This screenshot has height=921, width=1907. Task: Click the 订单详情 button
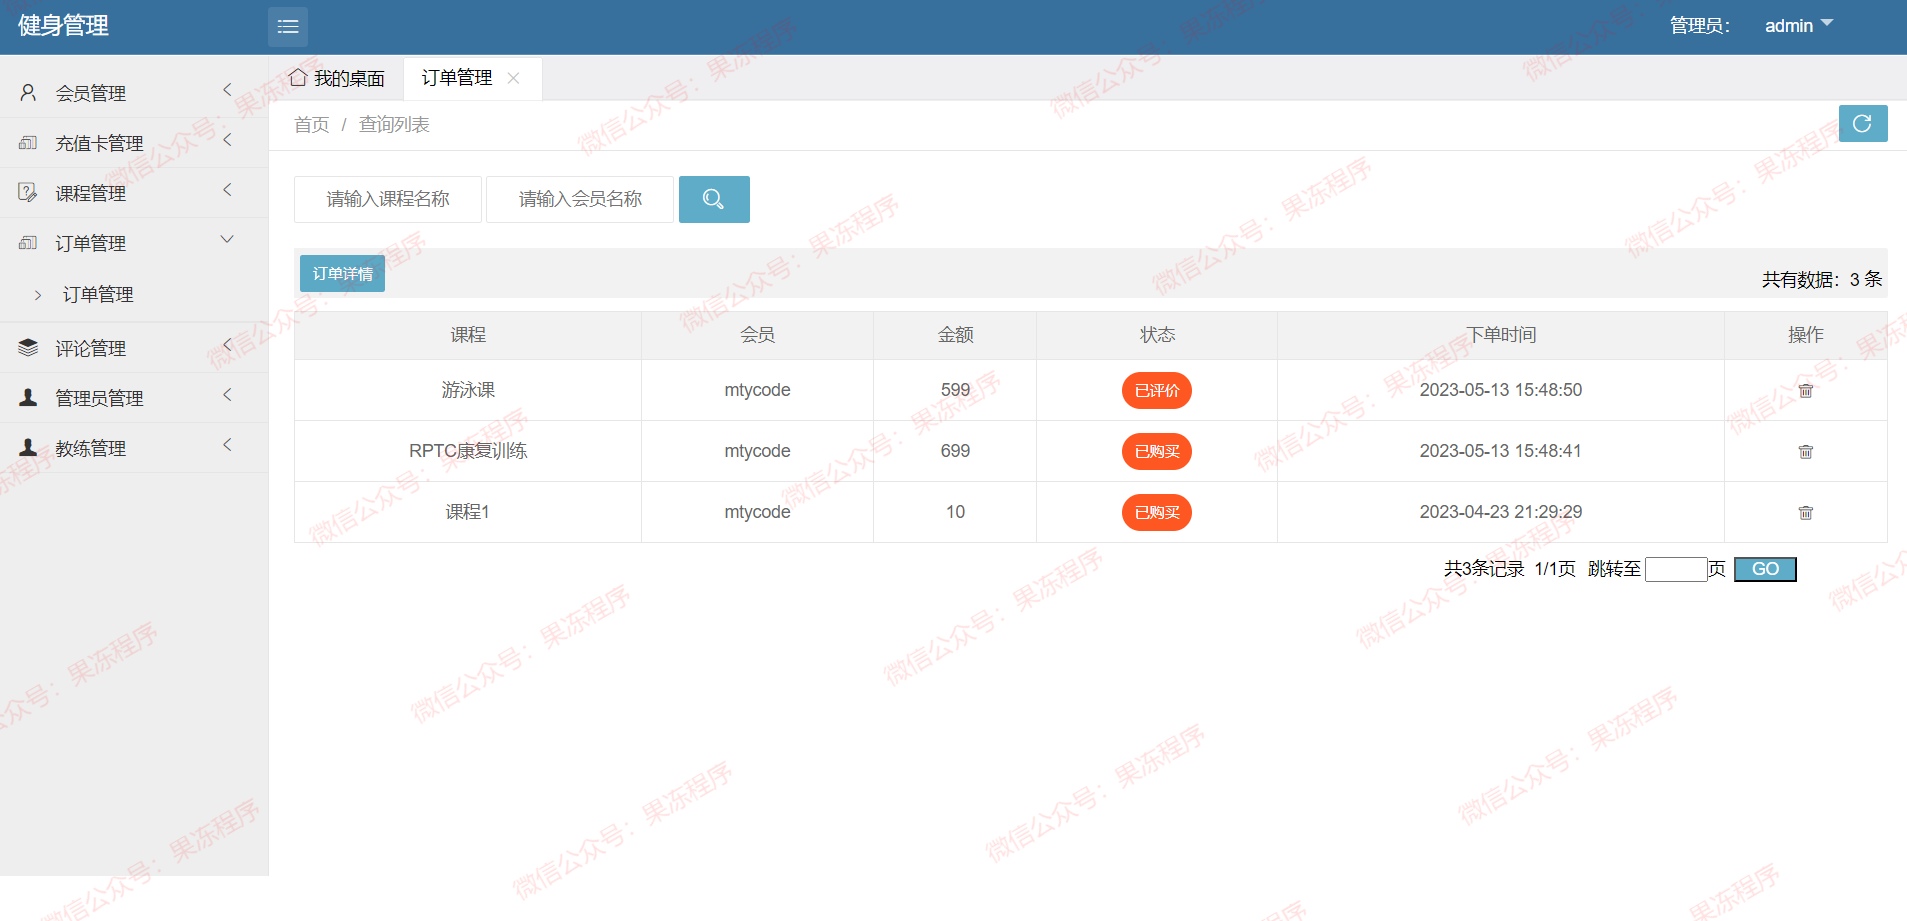click(x=342, y=273)
